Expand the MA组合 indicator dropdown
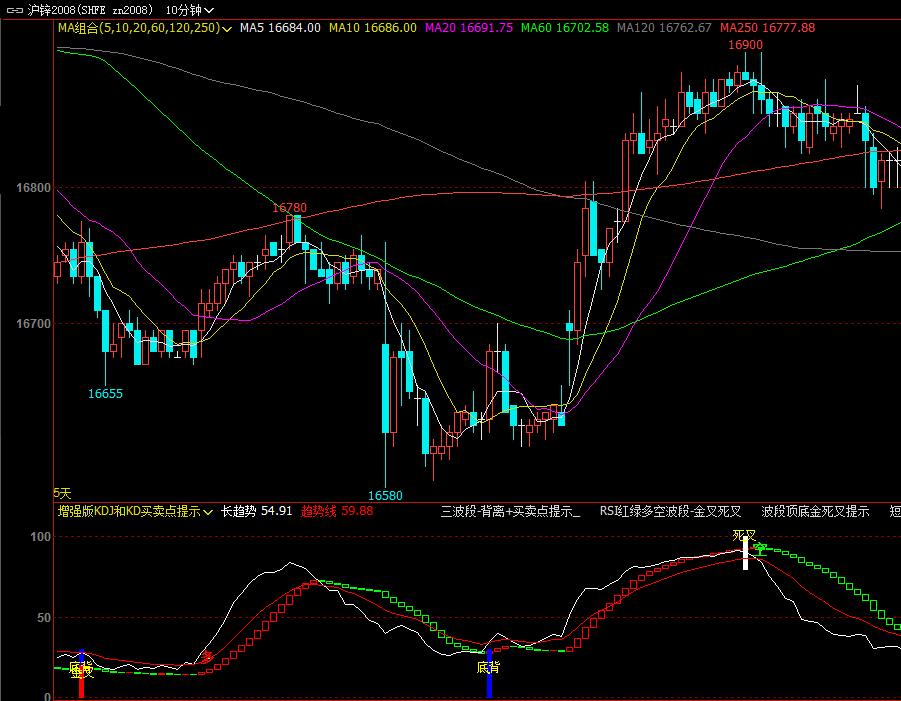901x701 pixels. [145, 28]
